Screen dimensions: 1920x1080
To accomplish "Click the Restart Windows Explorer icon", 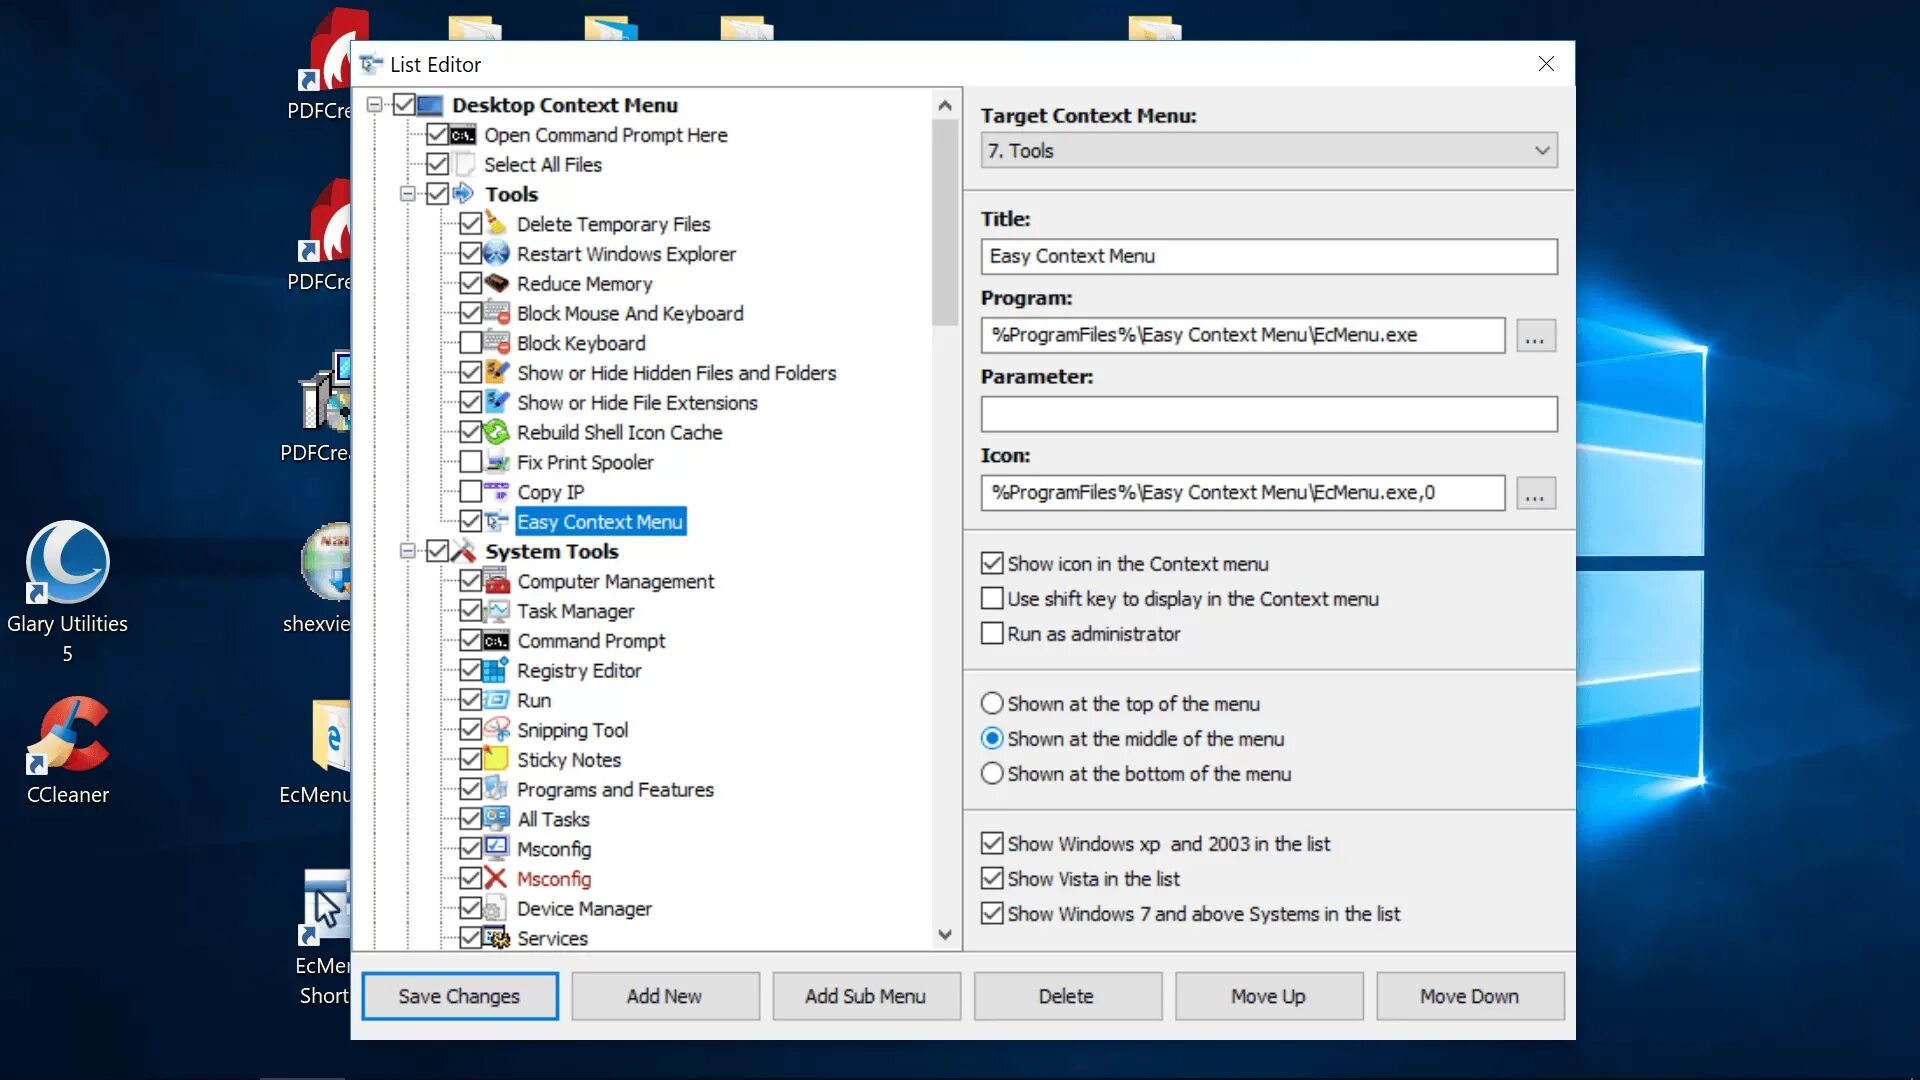I will (496, 253).
